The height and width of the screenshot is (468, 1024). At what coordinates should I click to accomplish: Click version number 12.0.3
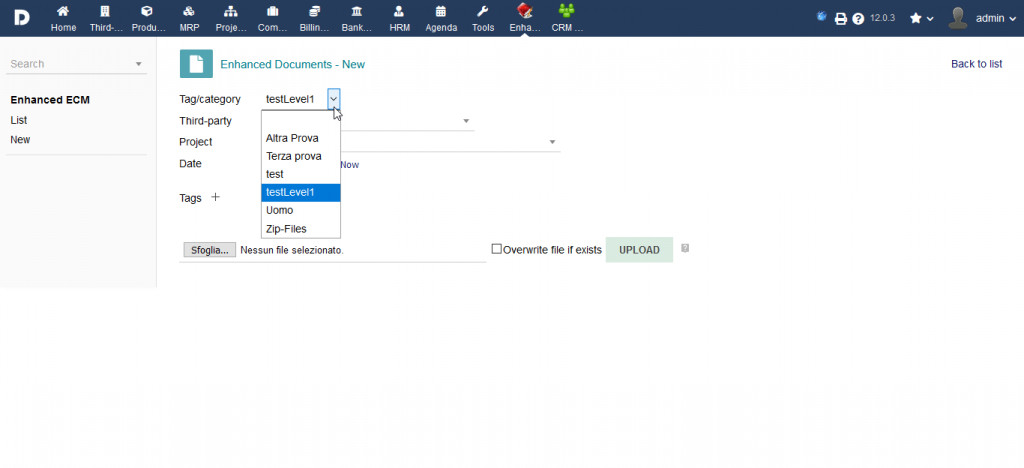point(882,18)
